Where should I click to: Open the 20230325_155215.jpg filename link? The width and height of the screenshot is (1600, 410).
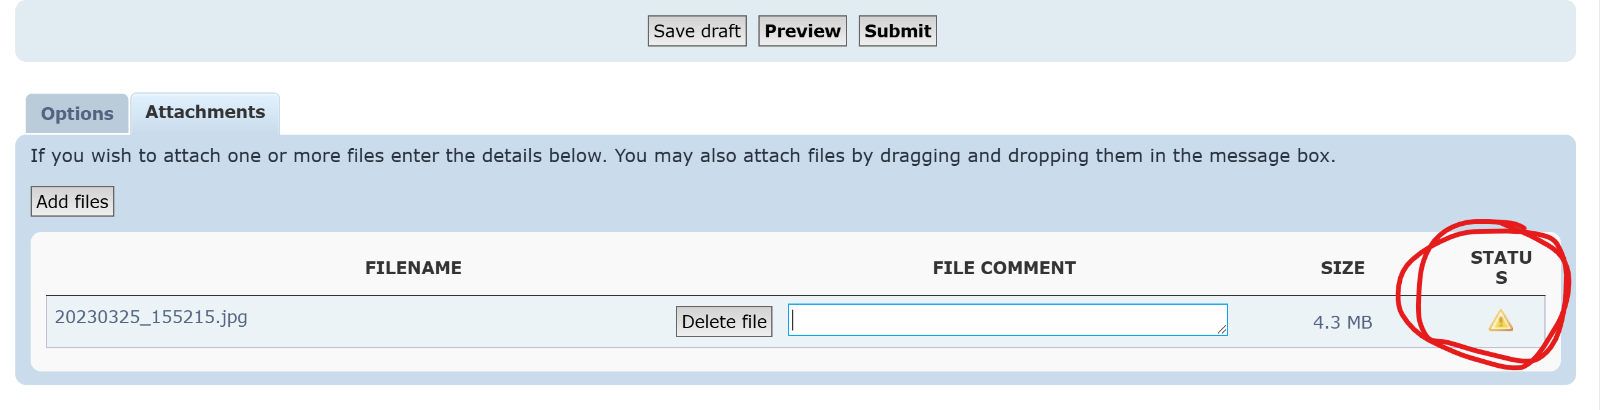(151, 317)
